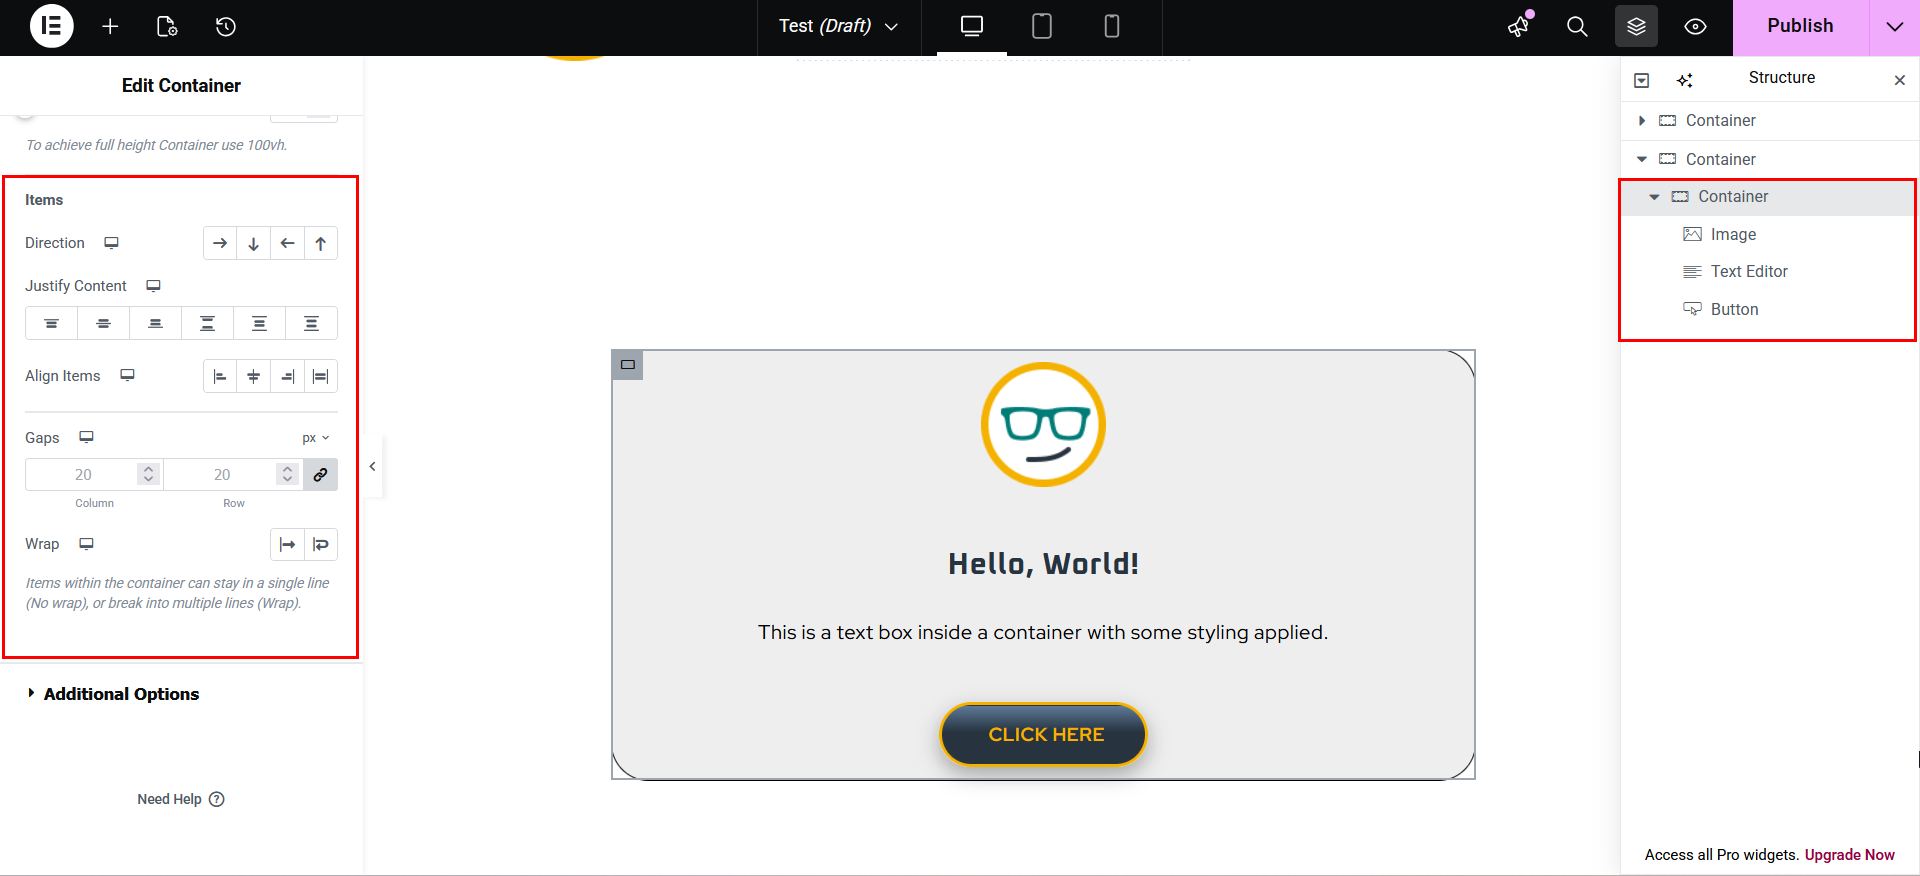This screenshot has width=1920, height=876.
Task: Select Wrap option
Action: (x=321, y=544)
